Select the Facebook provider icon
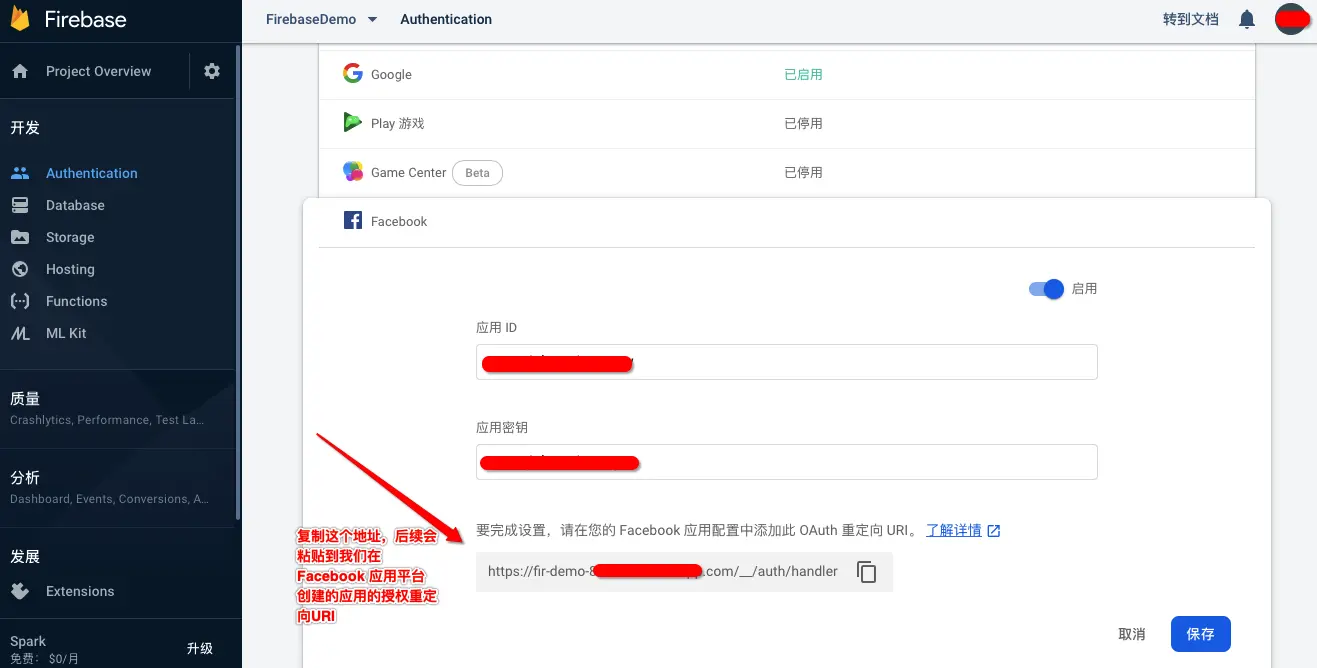Viewport: 1317px width, 668px height. coord(352,220)
